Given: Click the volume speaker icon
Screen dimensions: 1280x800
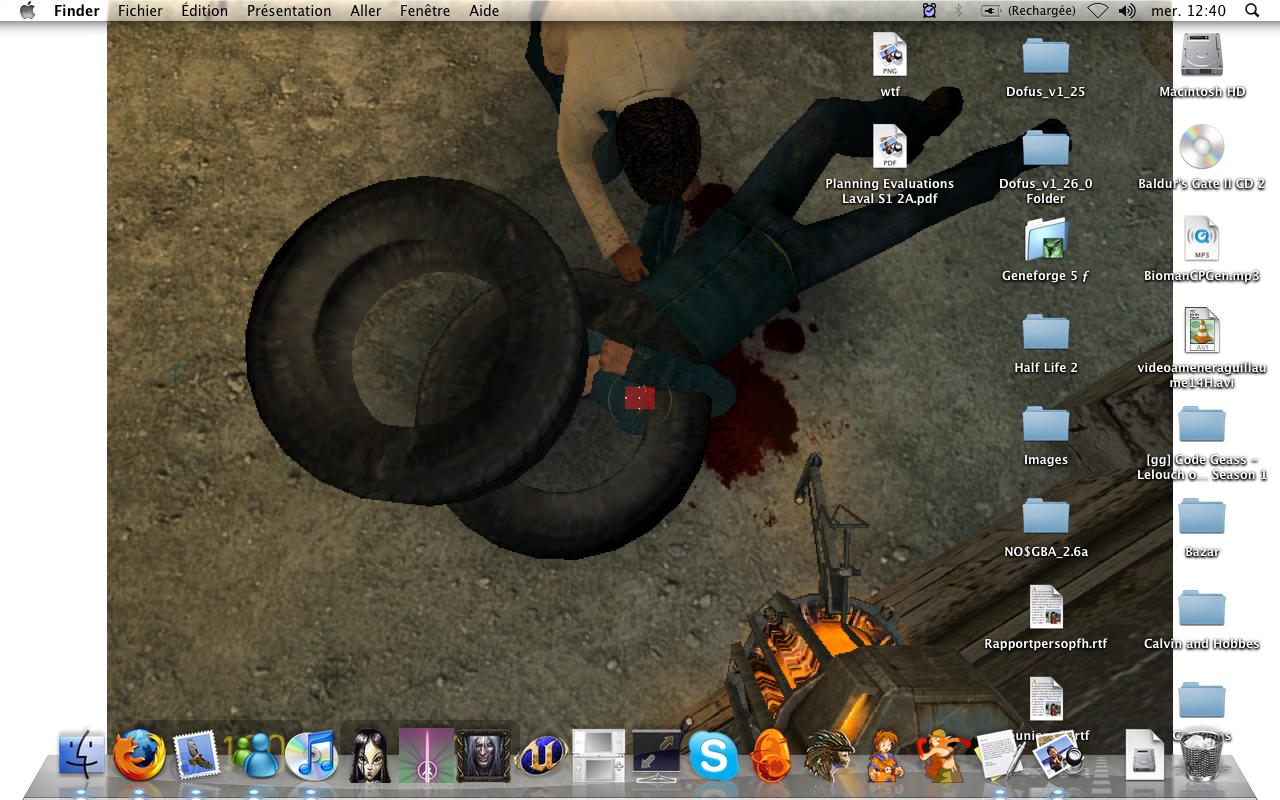Looking at the screenshot, I should 1127,11.
